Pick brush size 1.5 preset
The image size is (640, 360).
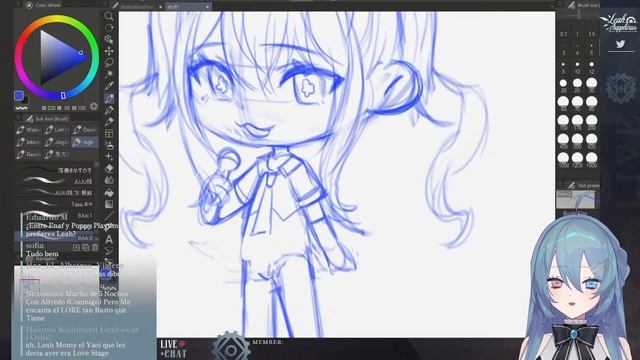591,34
